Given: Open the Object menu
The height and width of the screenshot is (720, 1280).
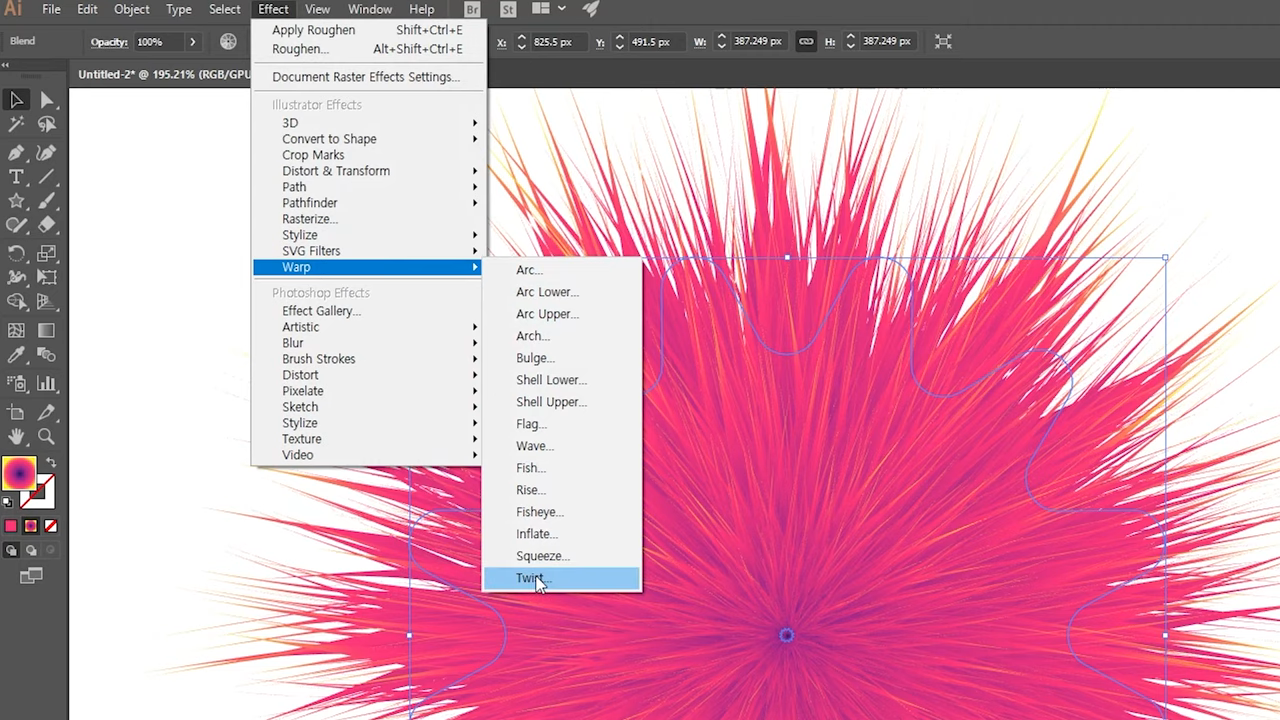Looking at the screenshot, I should pyautogui.click(x=132, y=9).
